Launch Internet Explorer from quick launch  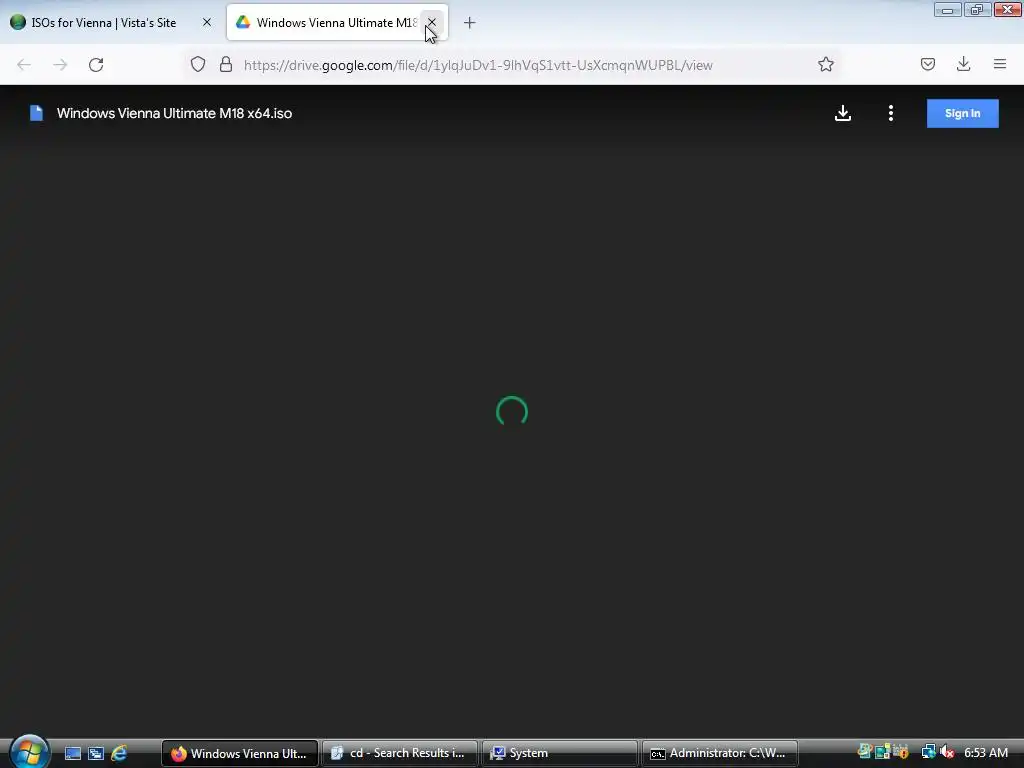[x=119, y=753]
